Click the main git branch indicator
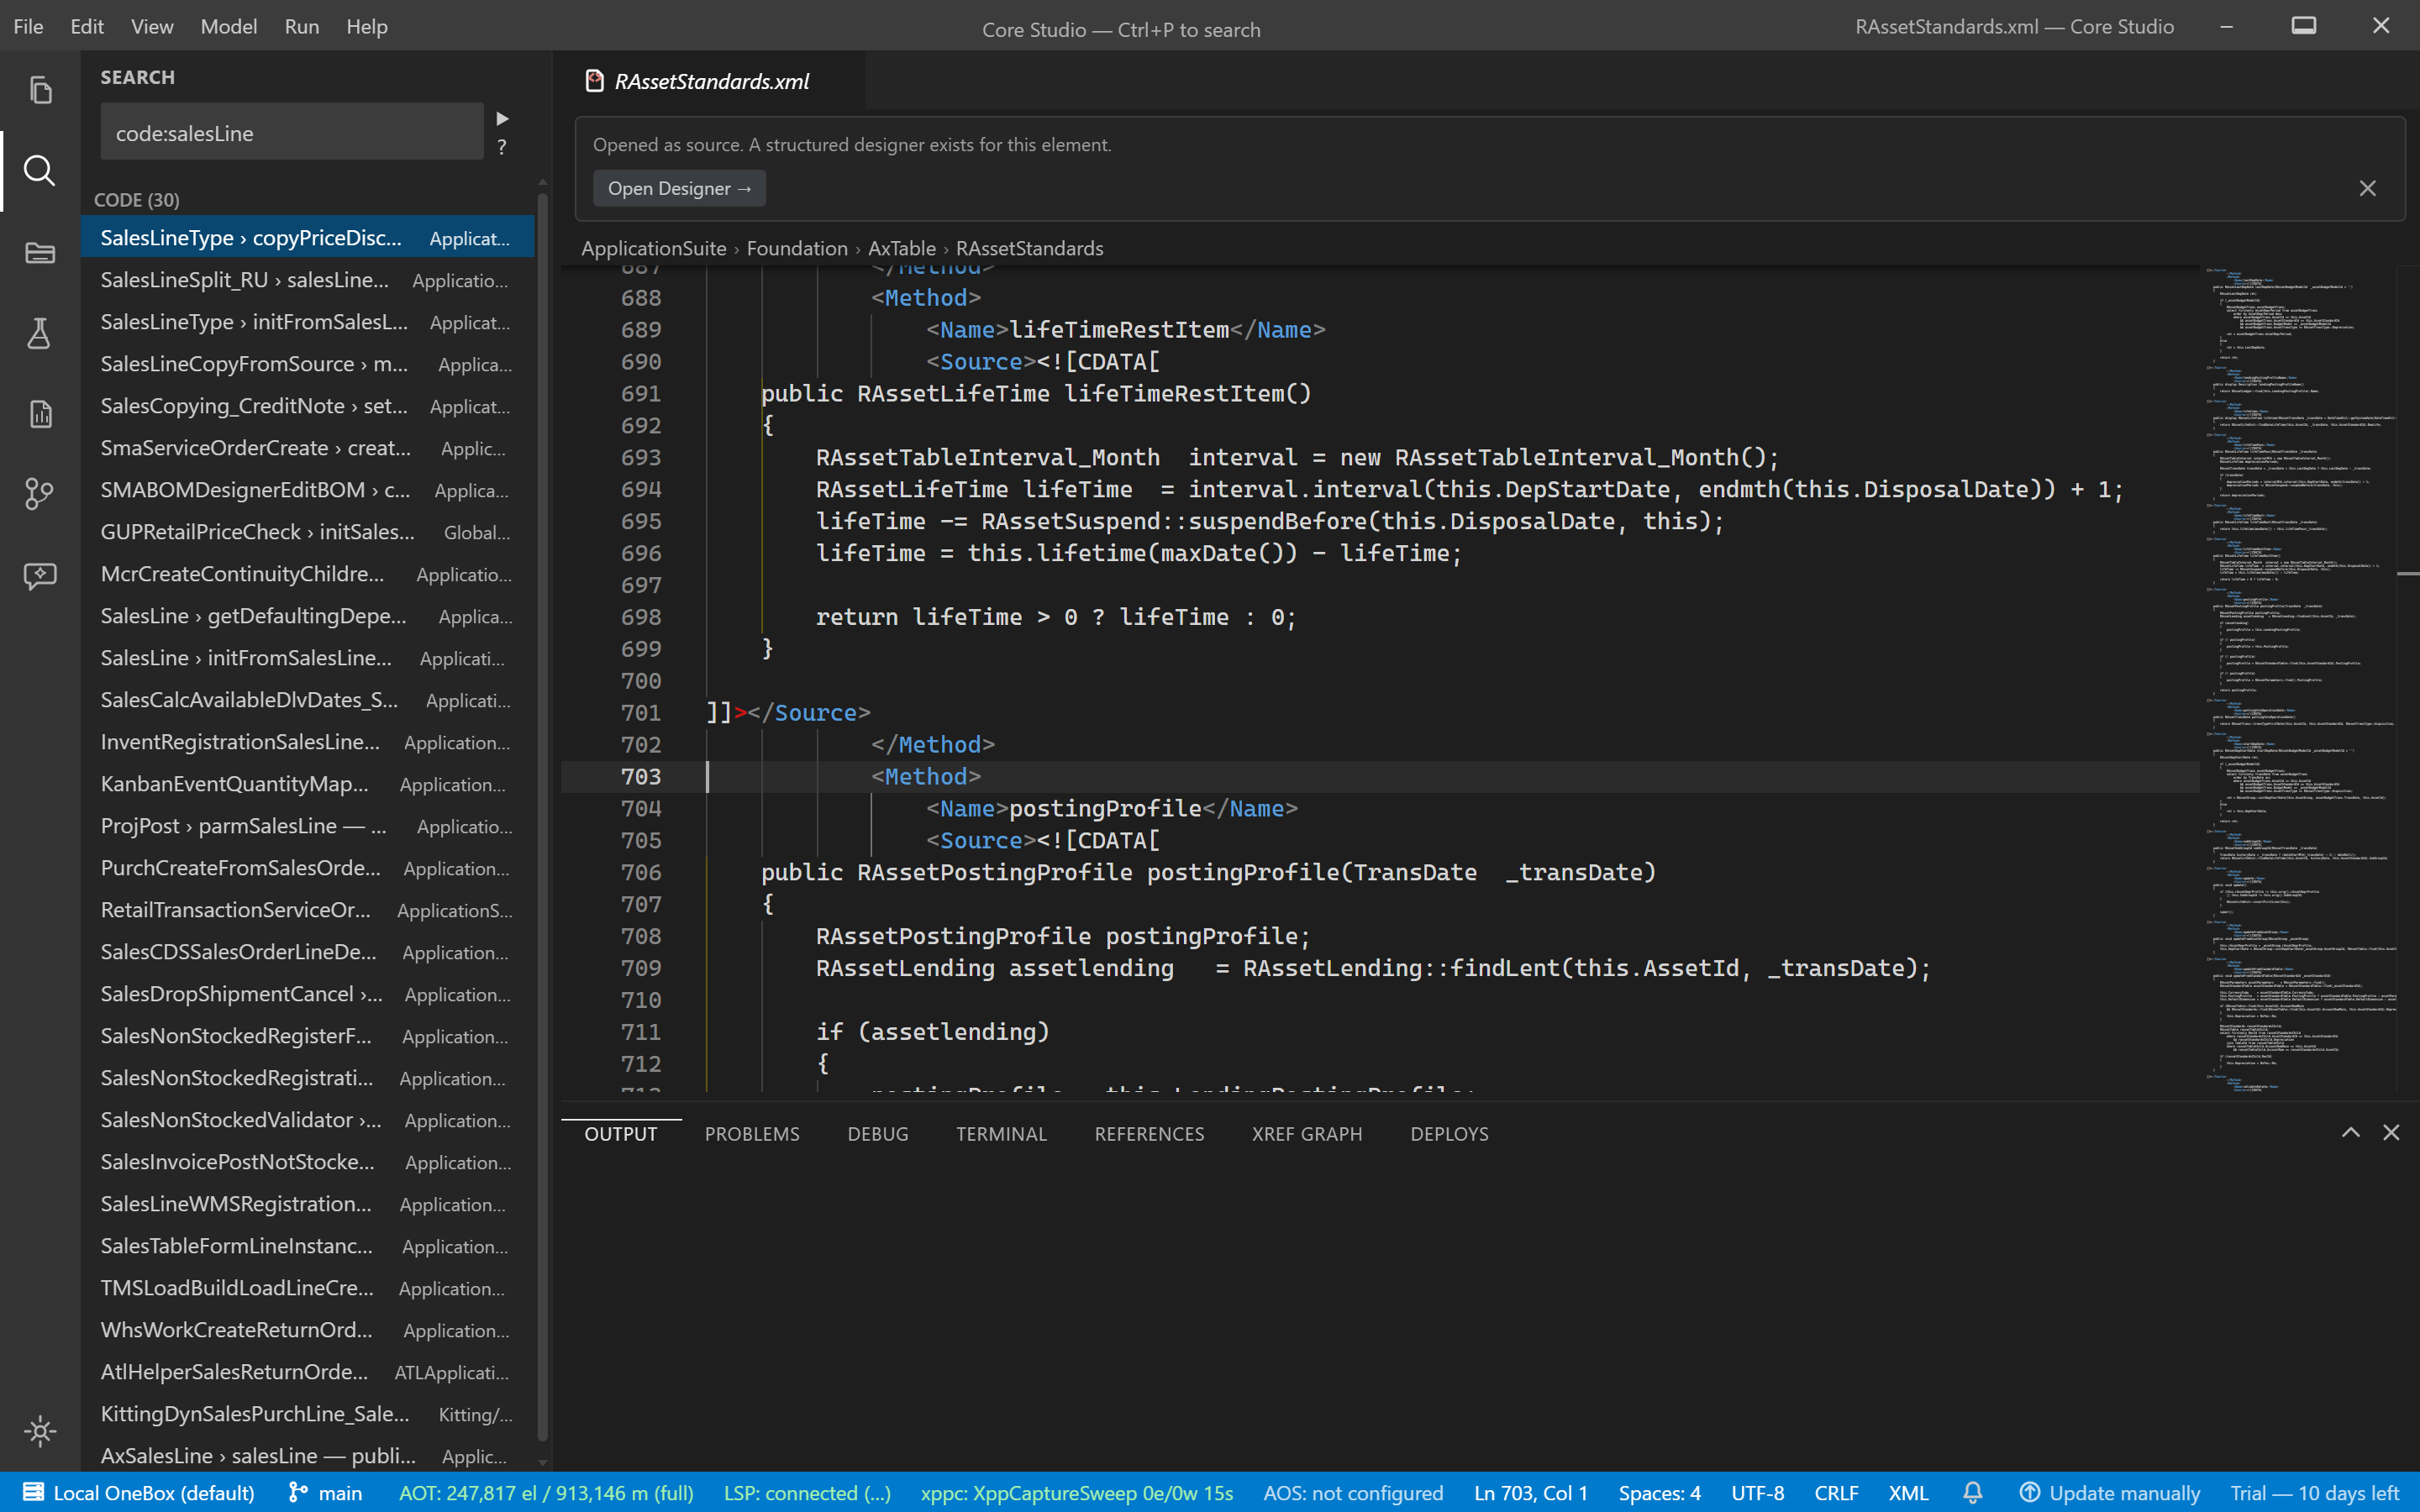The image size is (2420, 1512). pos(326,1492)
